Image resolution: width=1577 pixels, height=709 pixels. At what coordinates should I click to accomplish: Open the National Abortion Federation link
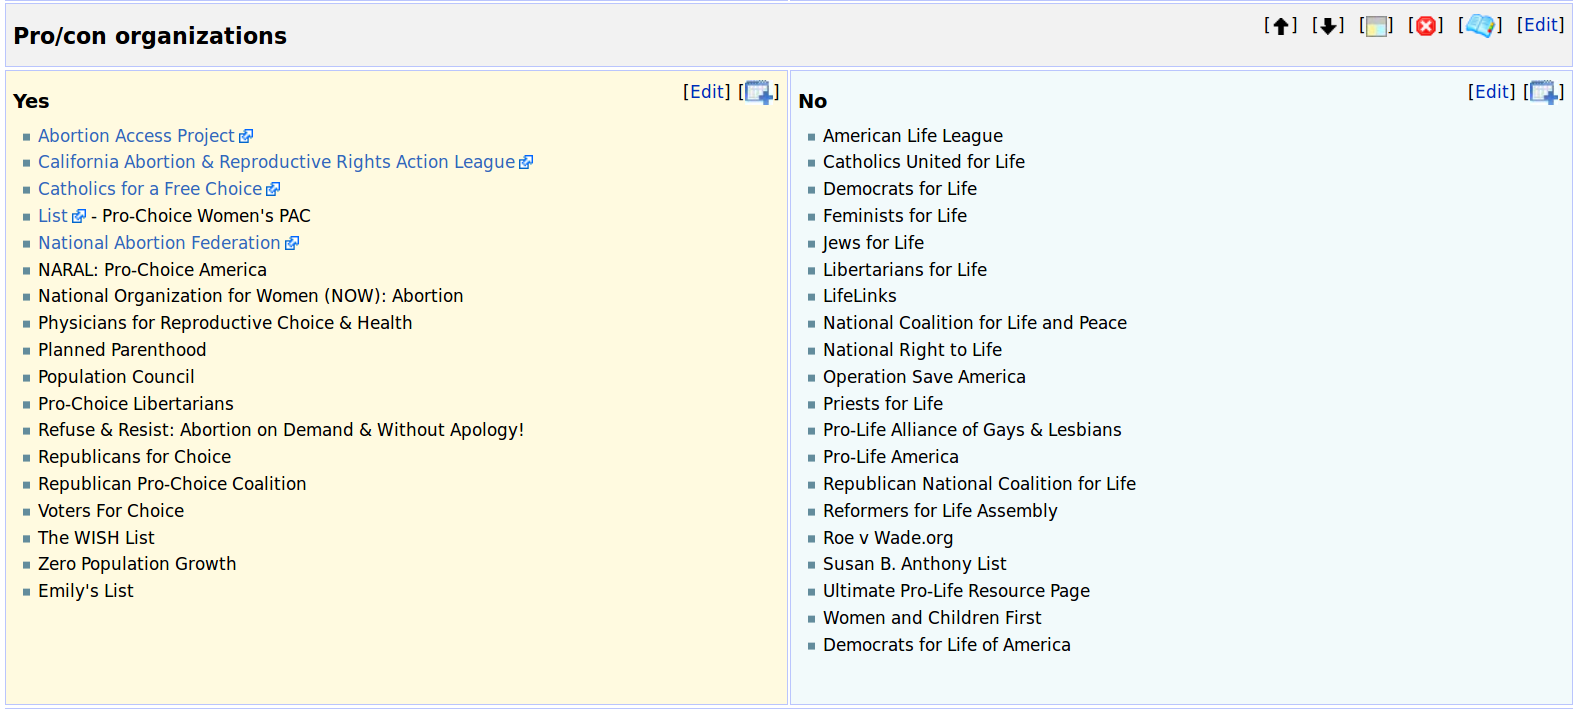pyautogui.click(x=159, y=243)
